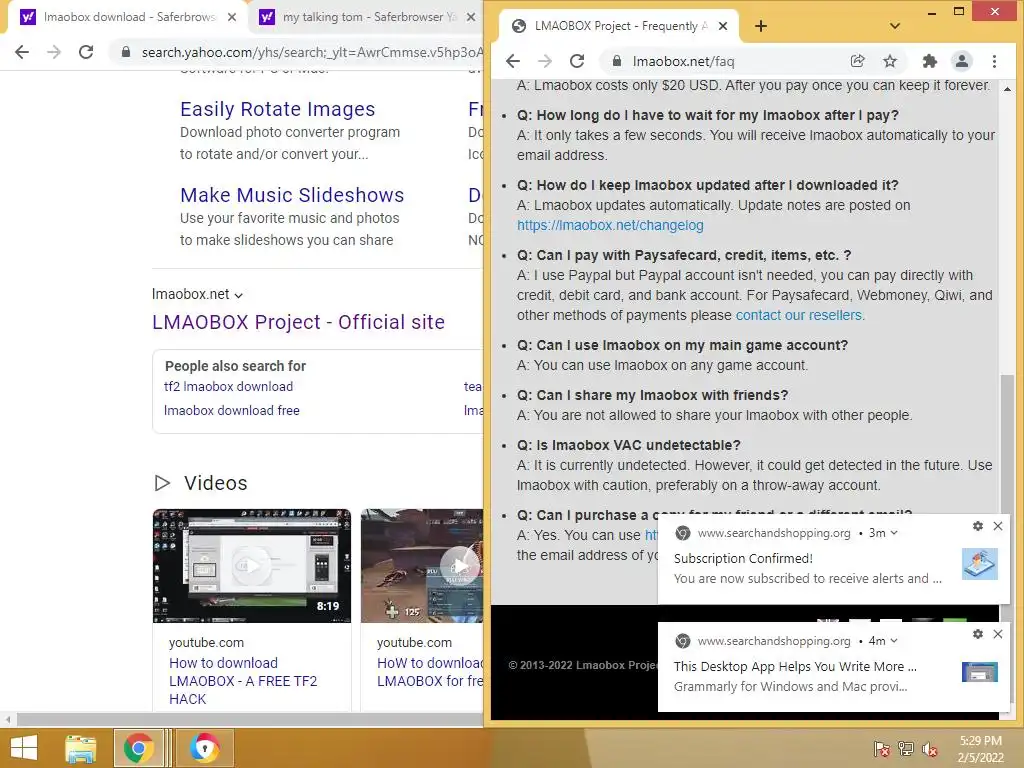Click the Videos section heading
The height and width of the screenshot is (768, 1024).
(x=216, y=483)
